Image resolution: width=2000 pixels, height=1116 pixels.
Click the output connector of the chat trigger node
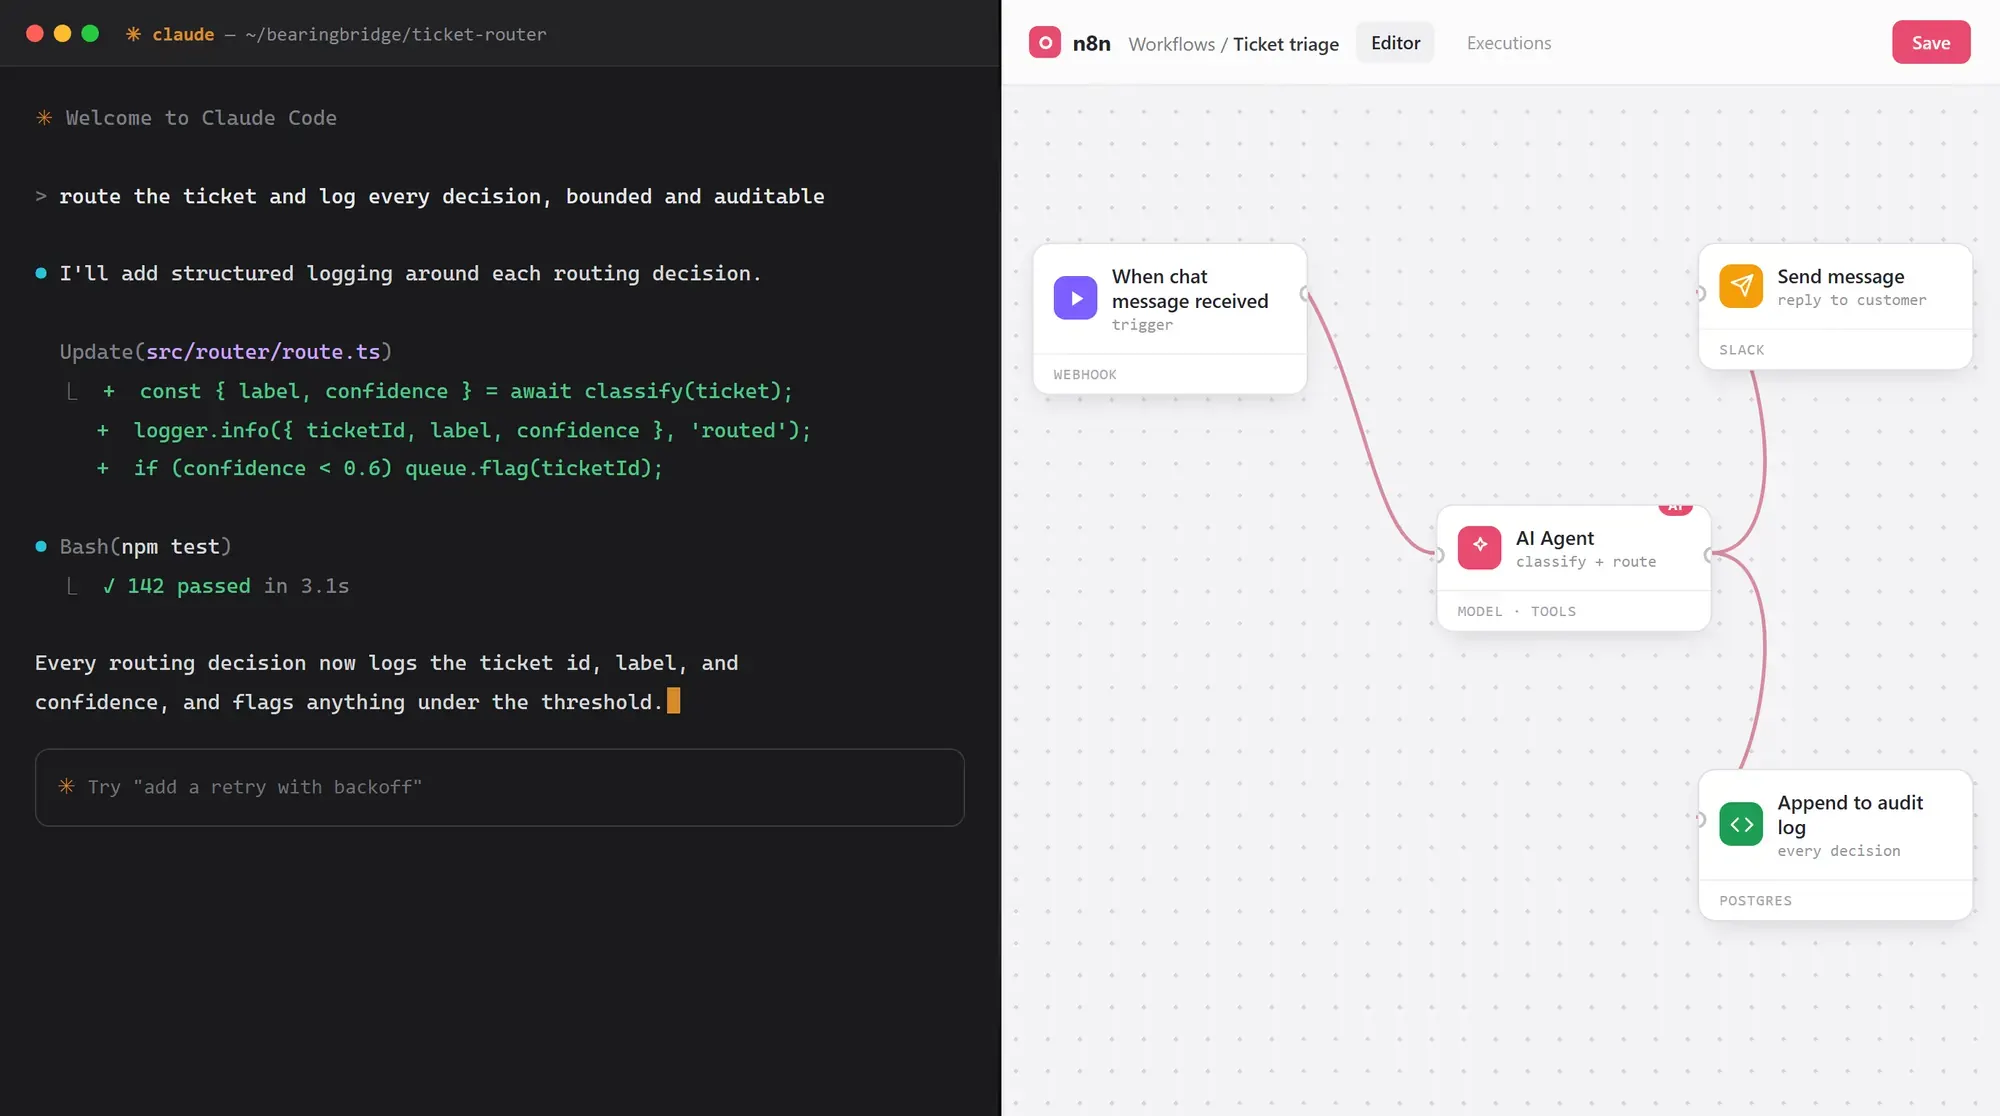1305,293
